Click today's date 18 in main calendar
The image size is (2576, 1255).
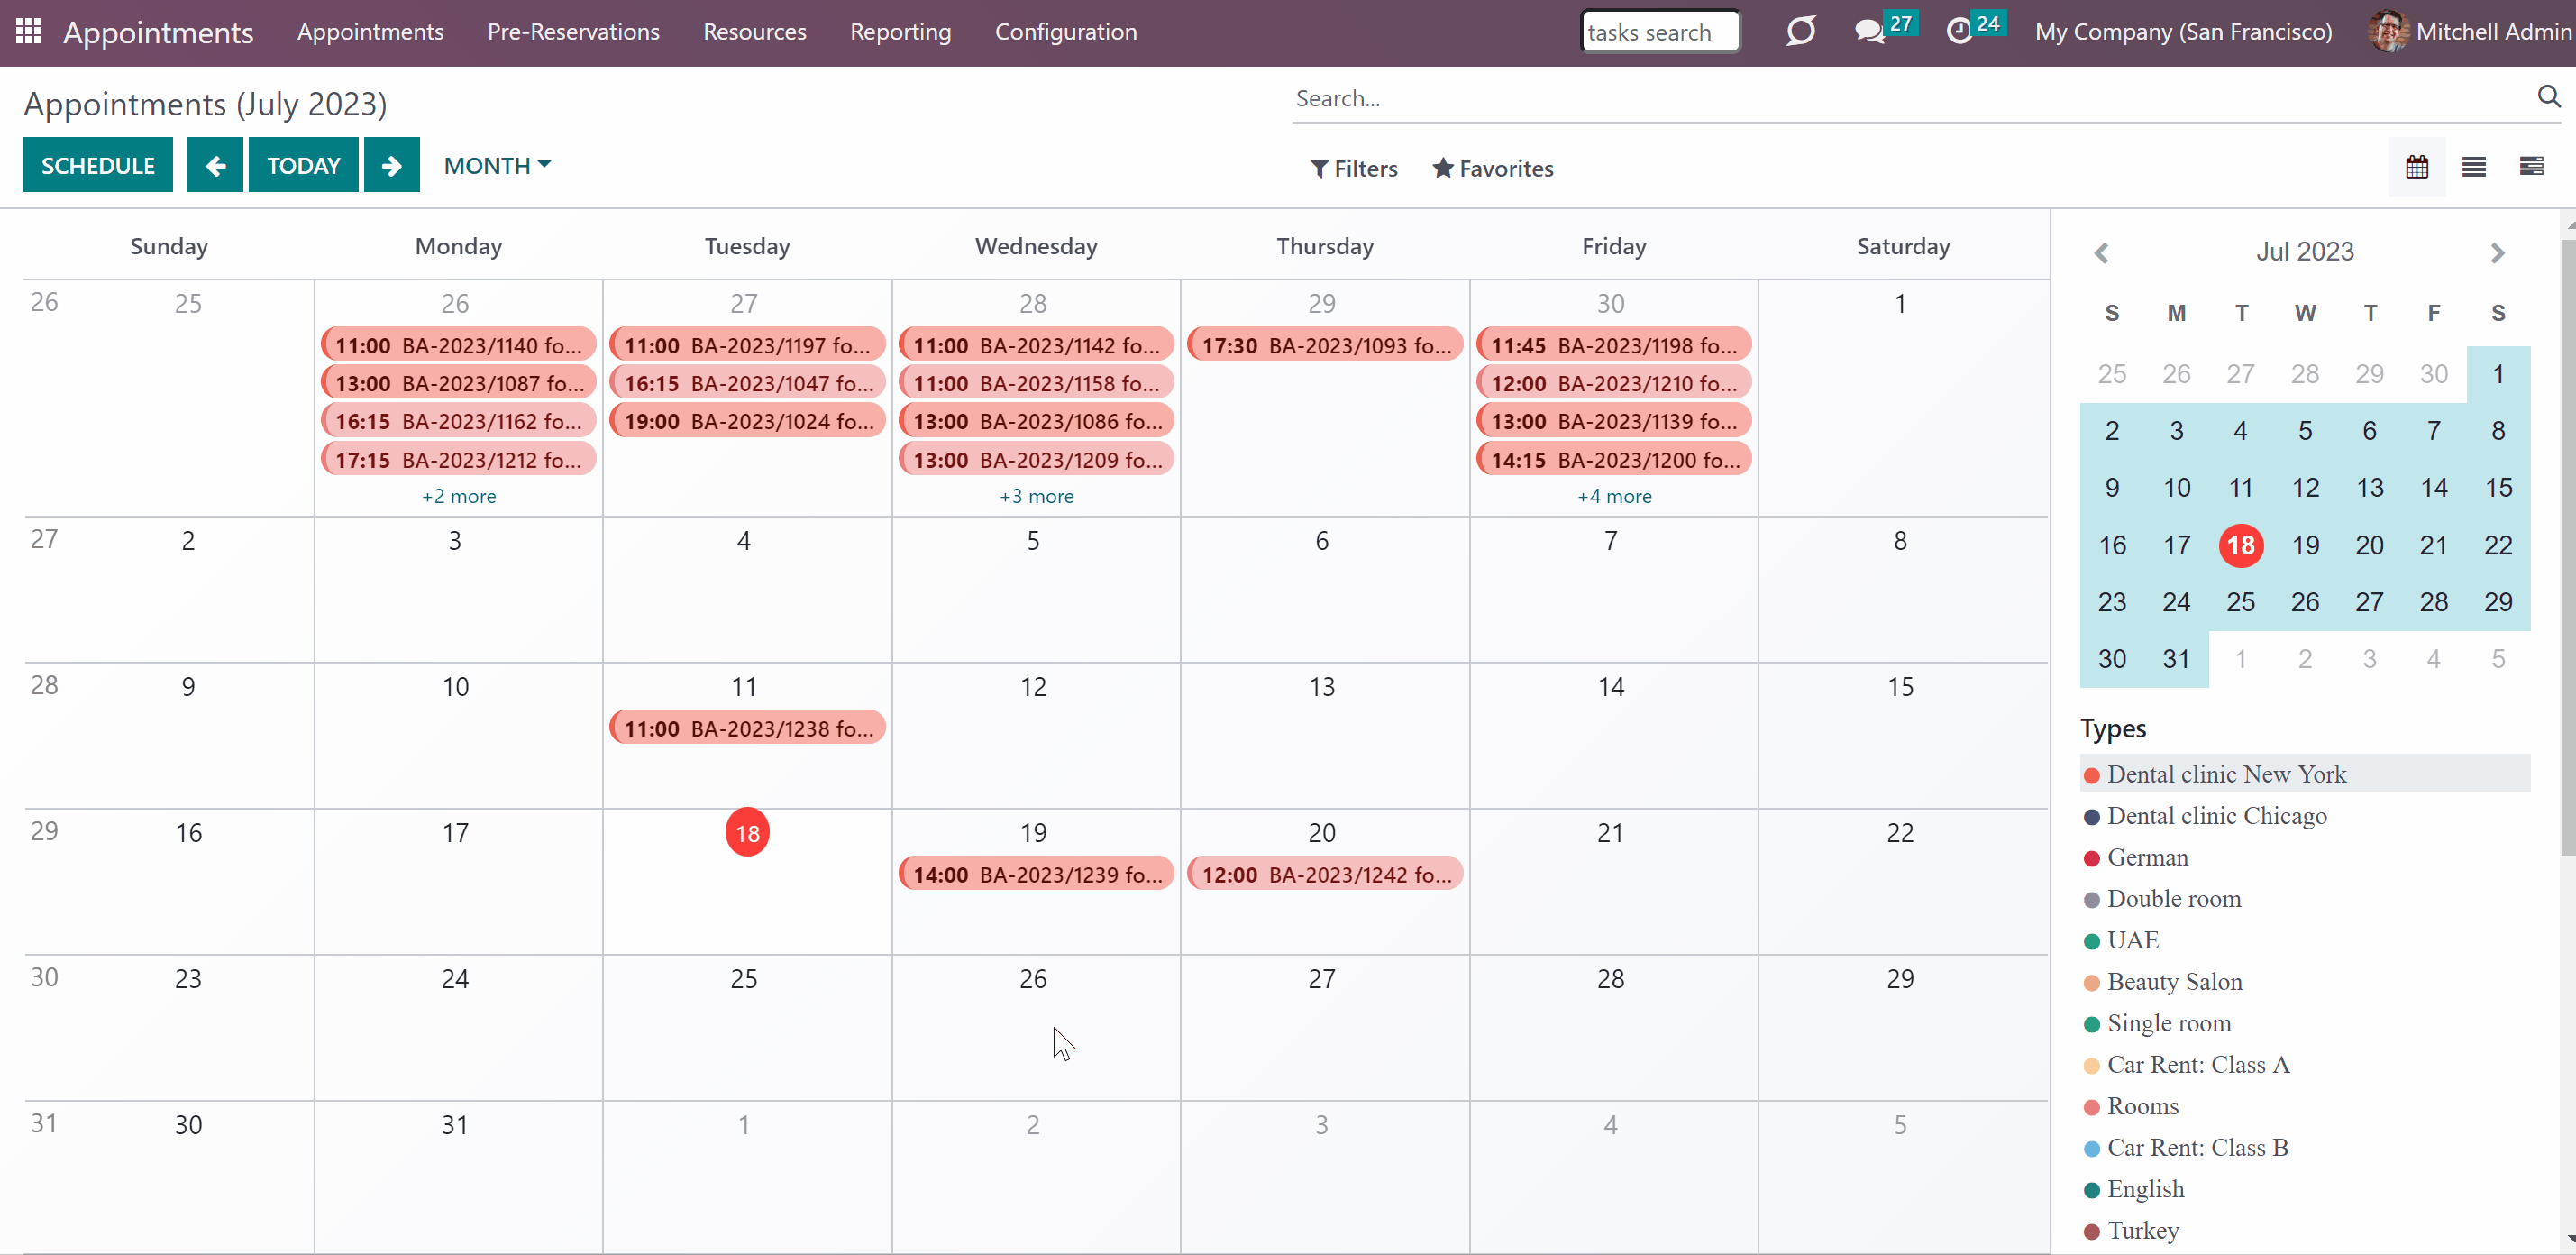747,833
